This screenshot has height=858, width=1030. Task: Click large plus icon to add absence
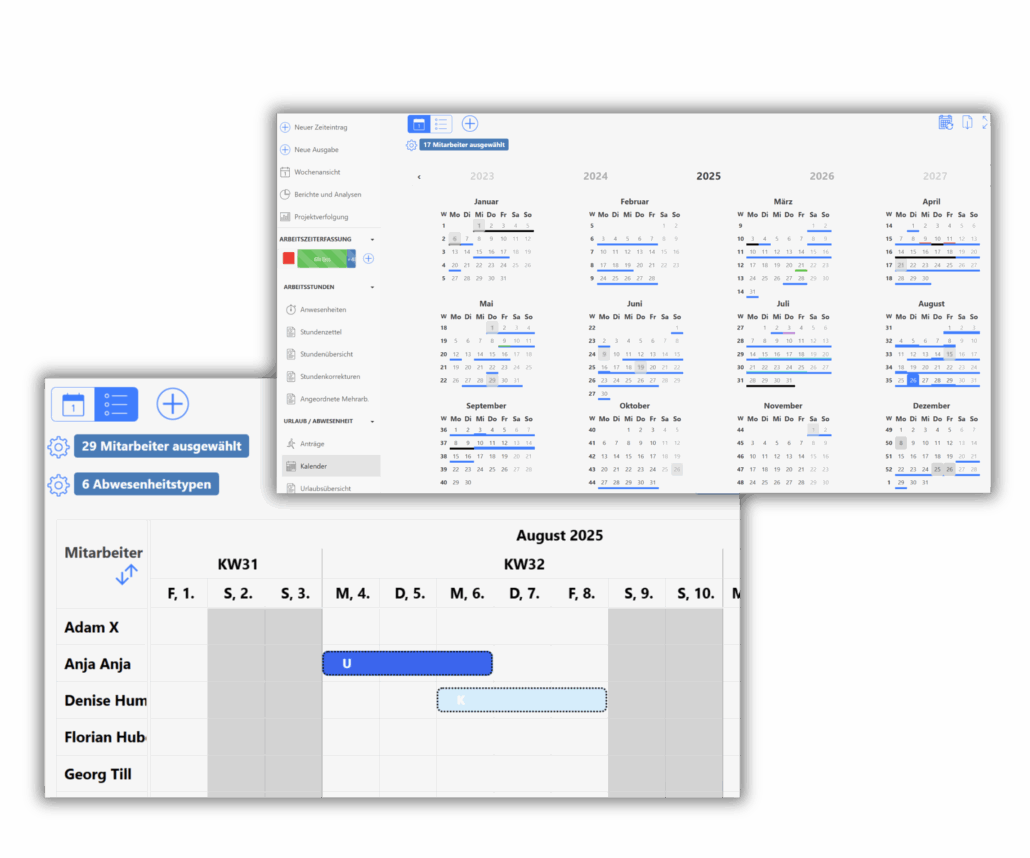(x=173, y=404)
